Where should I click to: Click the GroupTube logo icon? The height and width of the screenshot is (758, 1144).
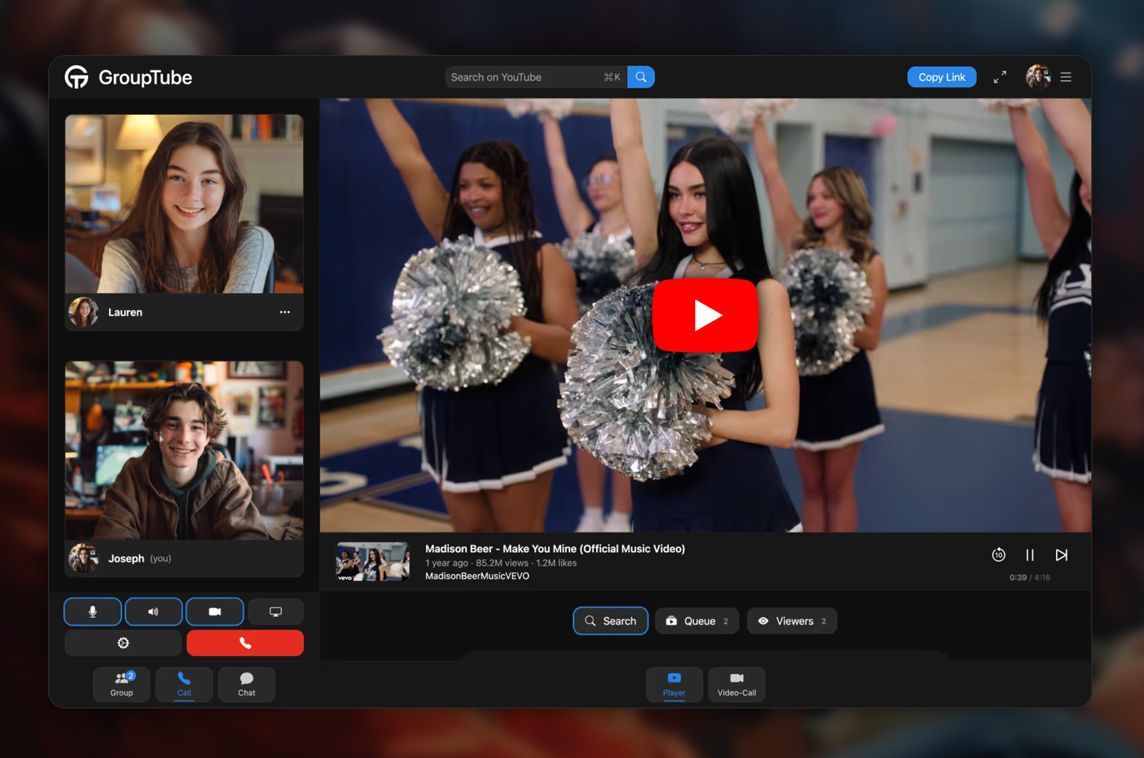click(77, 77)
